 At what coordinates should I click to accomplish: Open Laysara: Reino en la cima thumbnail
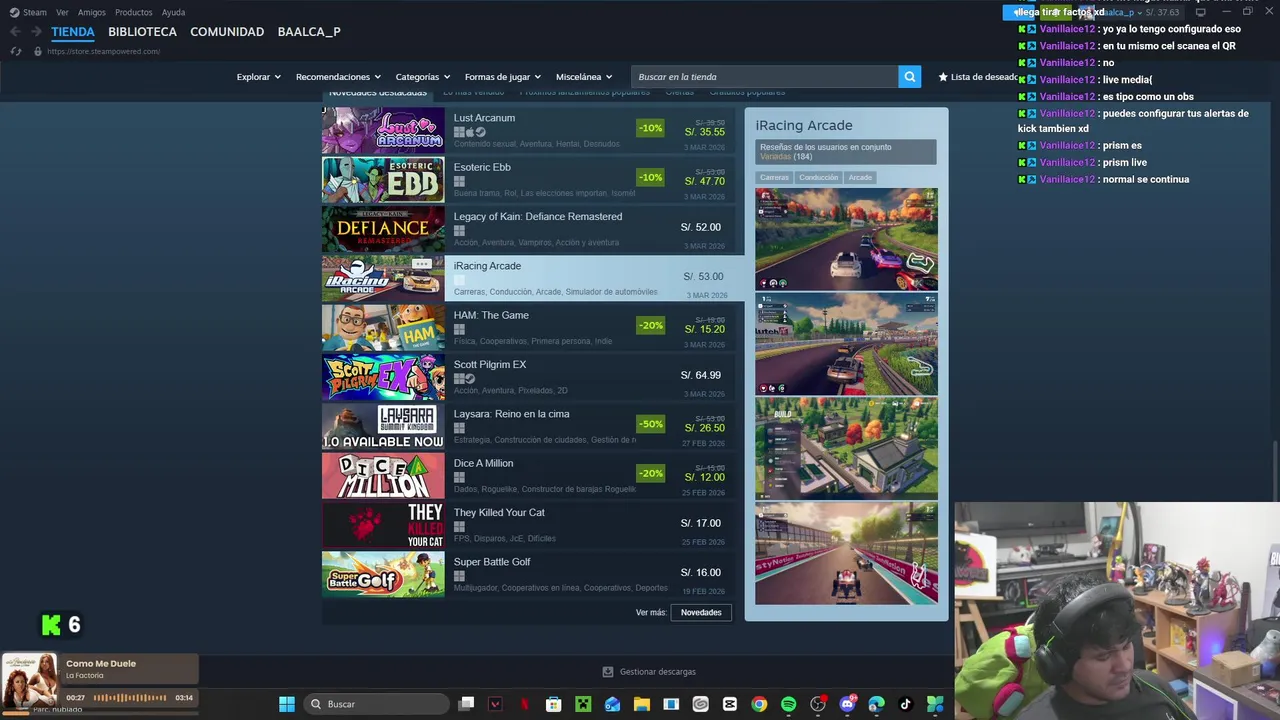383,426
